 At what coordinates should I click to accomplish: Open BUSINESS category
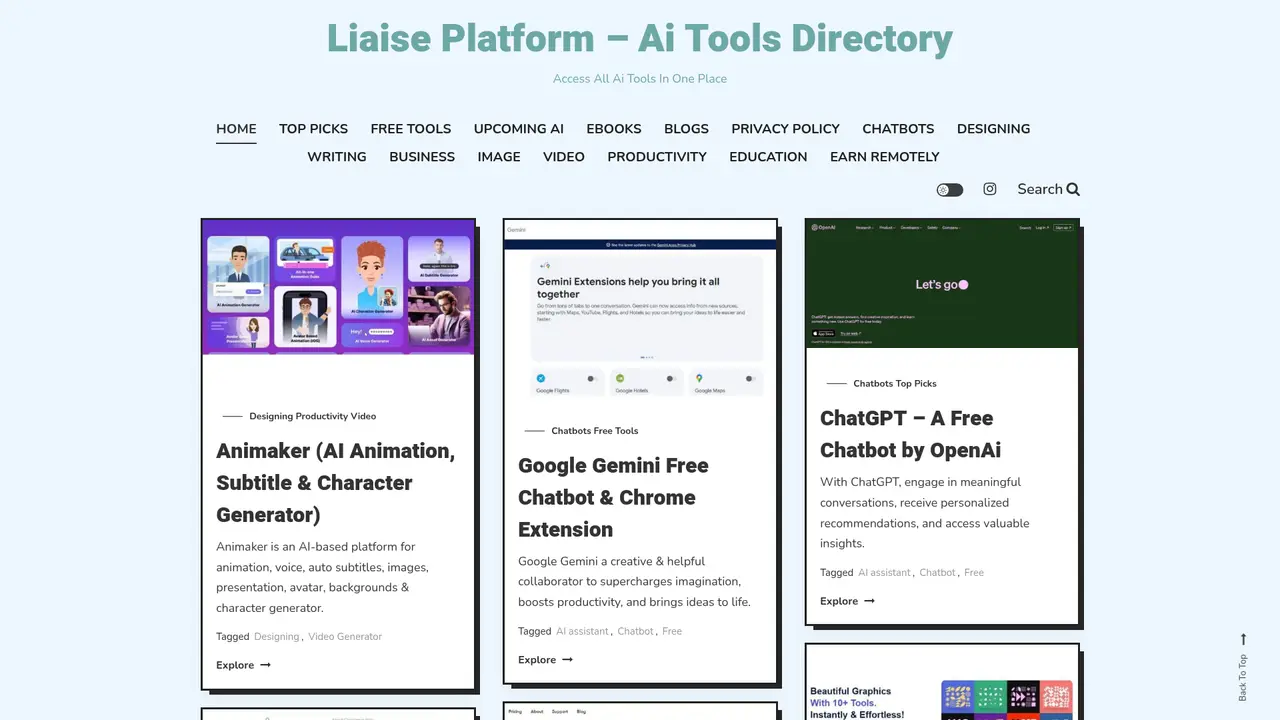[x=422, y=157]
